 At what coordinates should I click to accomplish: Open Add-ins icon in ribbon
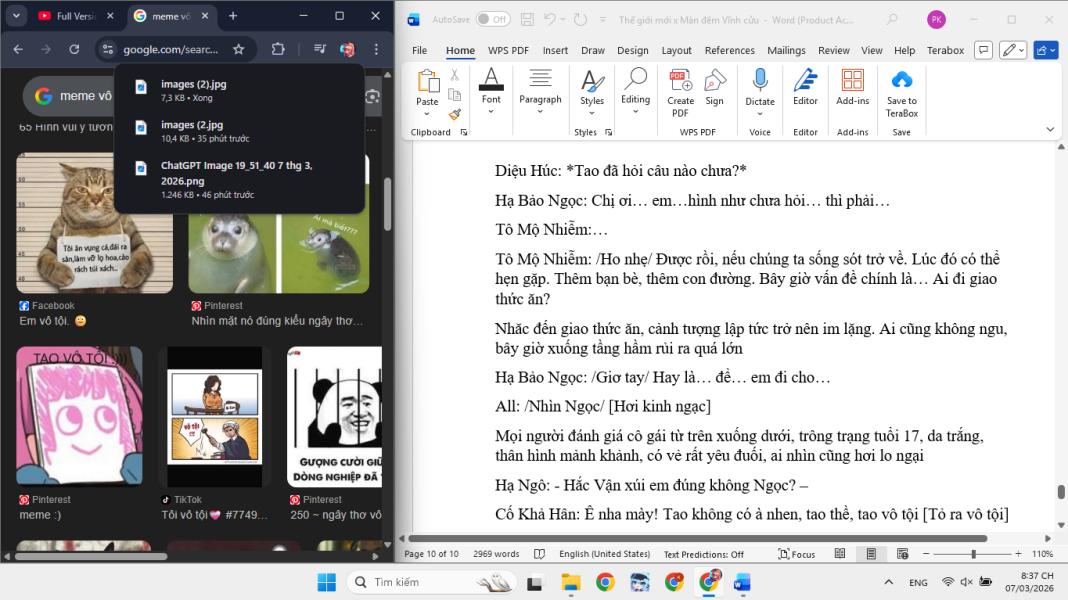coord(853,80)
